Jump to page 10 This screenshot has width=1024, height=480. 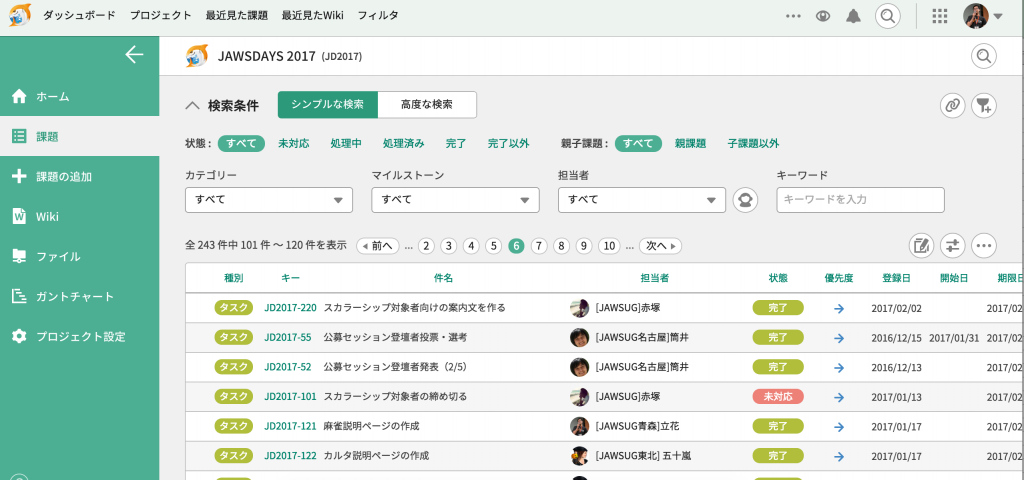609,246
